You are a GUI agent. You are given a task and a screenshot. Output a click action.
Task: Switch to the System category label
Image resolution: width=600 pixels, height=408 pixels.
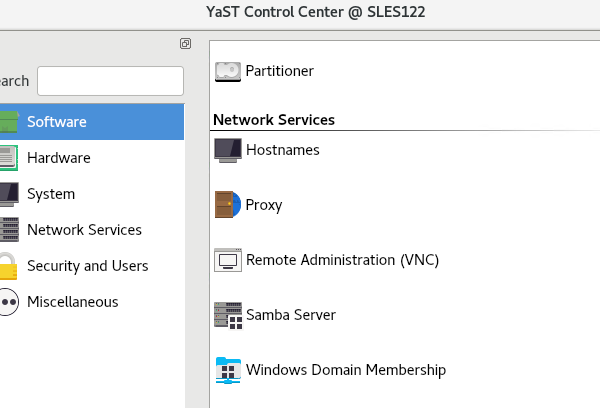[51, 194]
